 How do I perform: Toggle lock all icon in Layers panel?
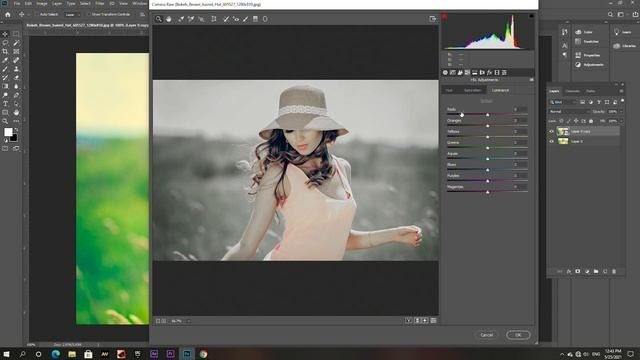pyautogui.click(x=591, y=121)
